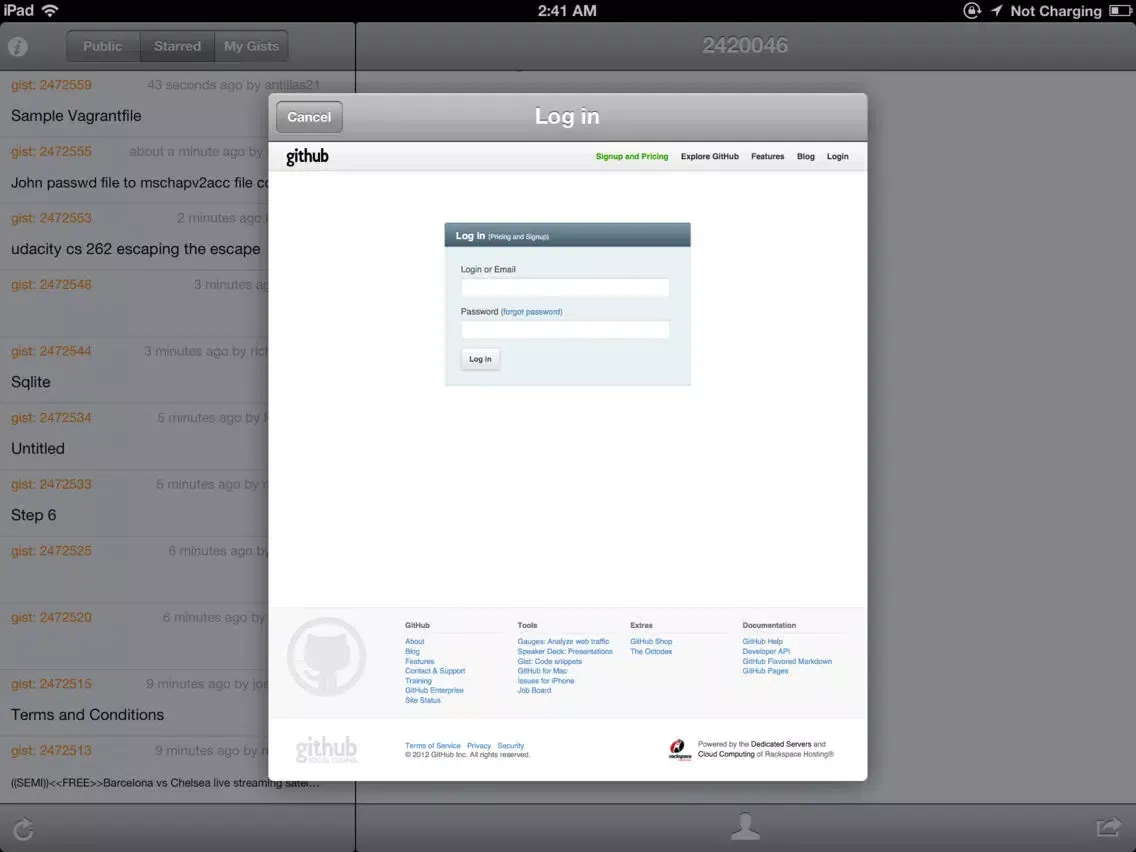Open the GitHub Flavored Markdown link

point(787,661)
